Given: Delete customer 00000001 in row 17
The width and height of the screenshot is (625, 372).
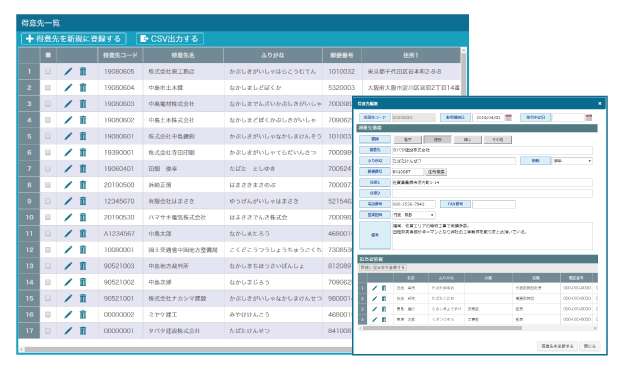Looking at the screenshot, I should coord(83,331).
